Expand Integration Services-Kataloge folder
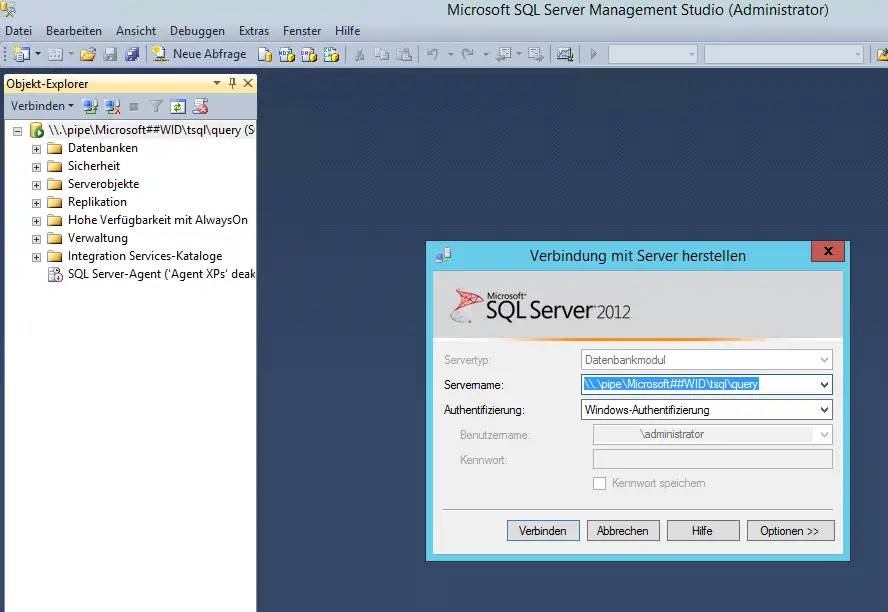888x612 pixels. pyautogui.click(x=36, y=258)
